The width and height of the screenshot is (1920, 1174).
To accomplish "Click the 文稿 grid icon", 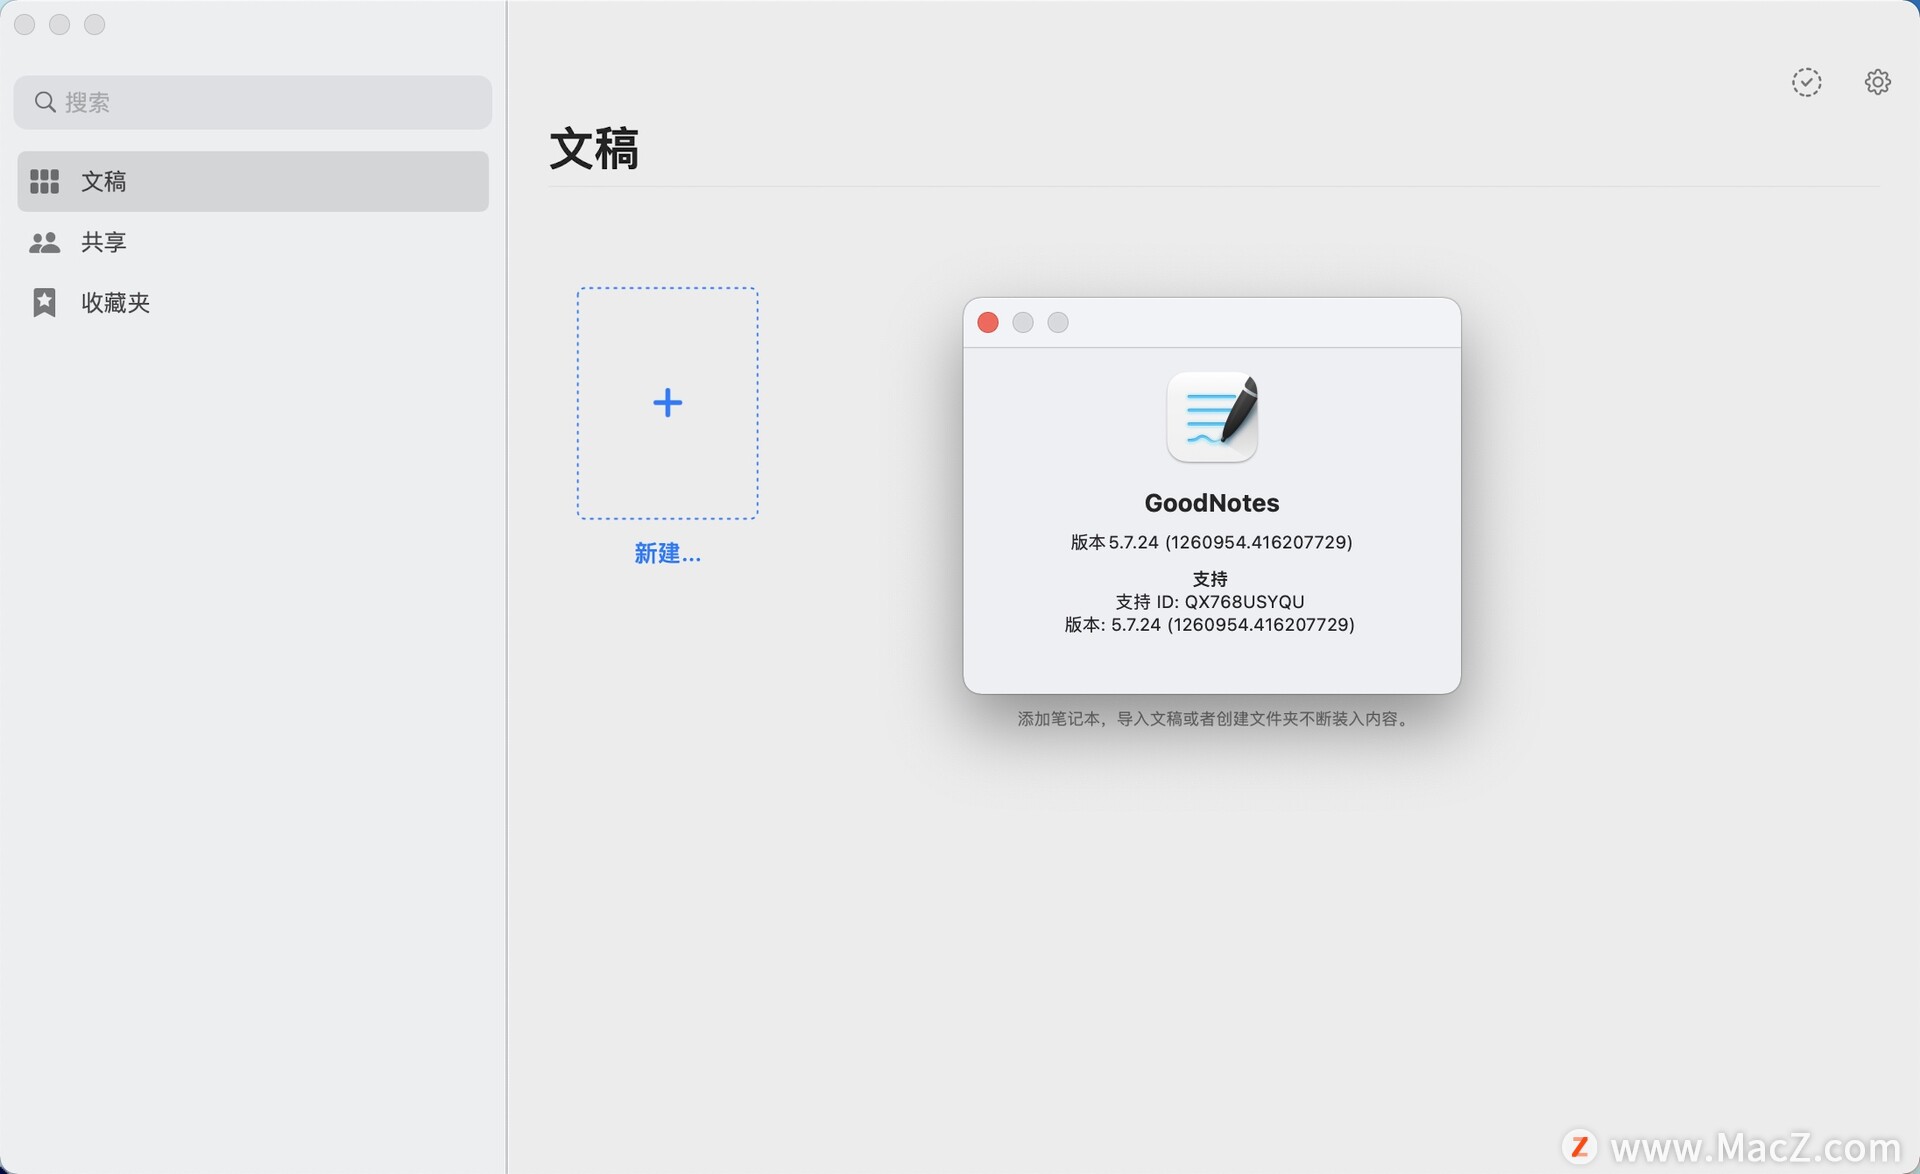I will [x=44, y=181].
